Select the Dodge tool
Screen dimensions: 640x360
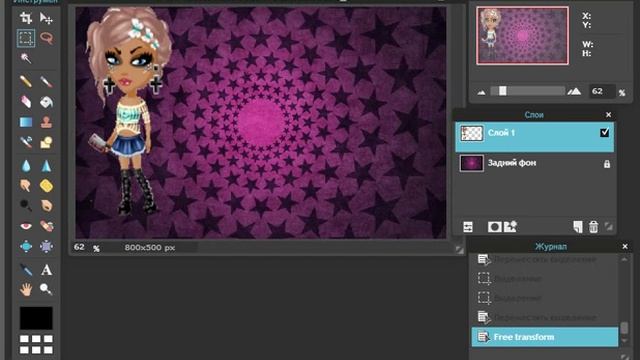pyautogui.click(x=26, y=205)
